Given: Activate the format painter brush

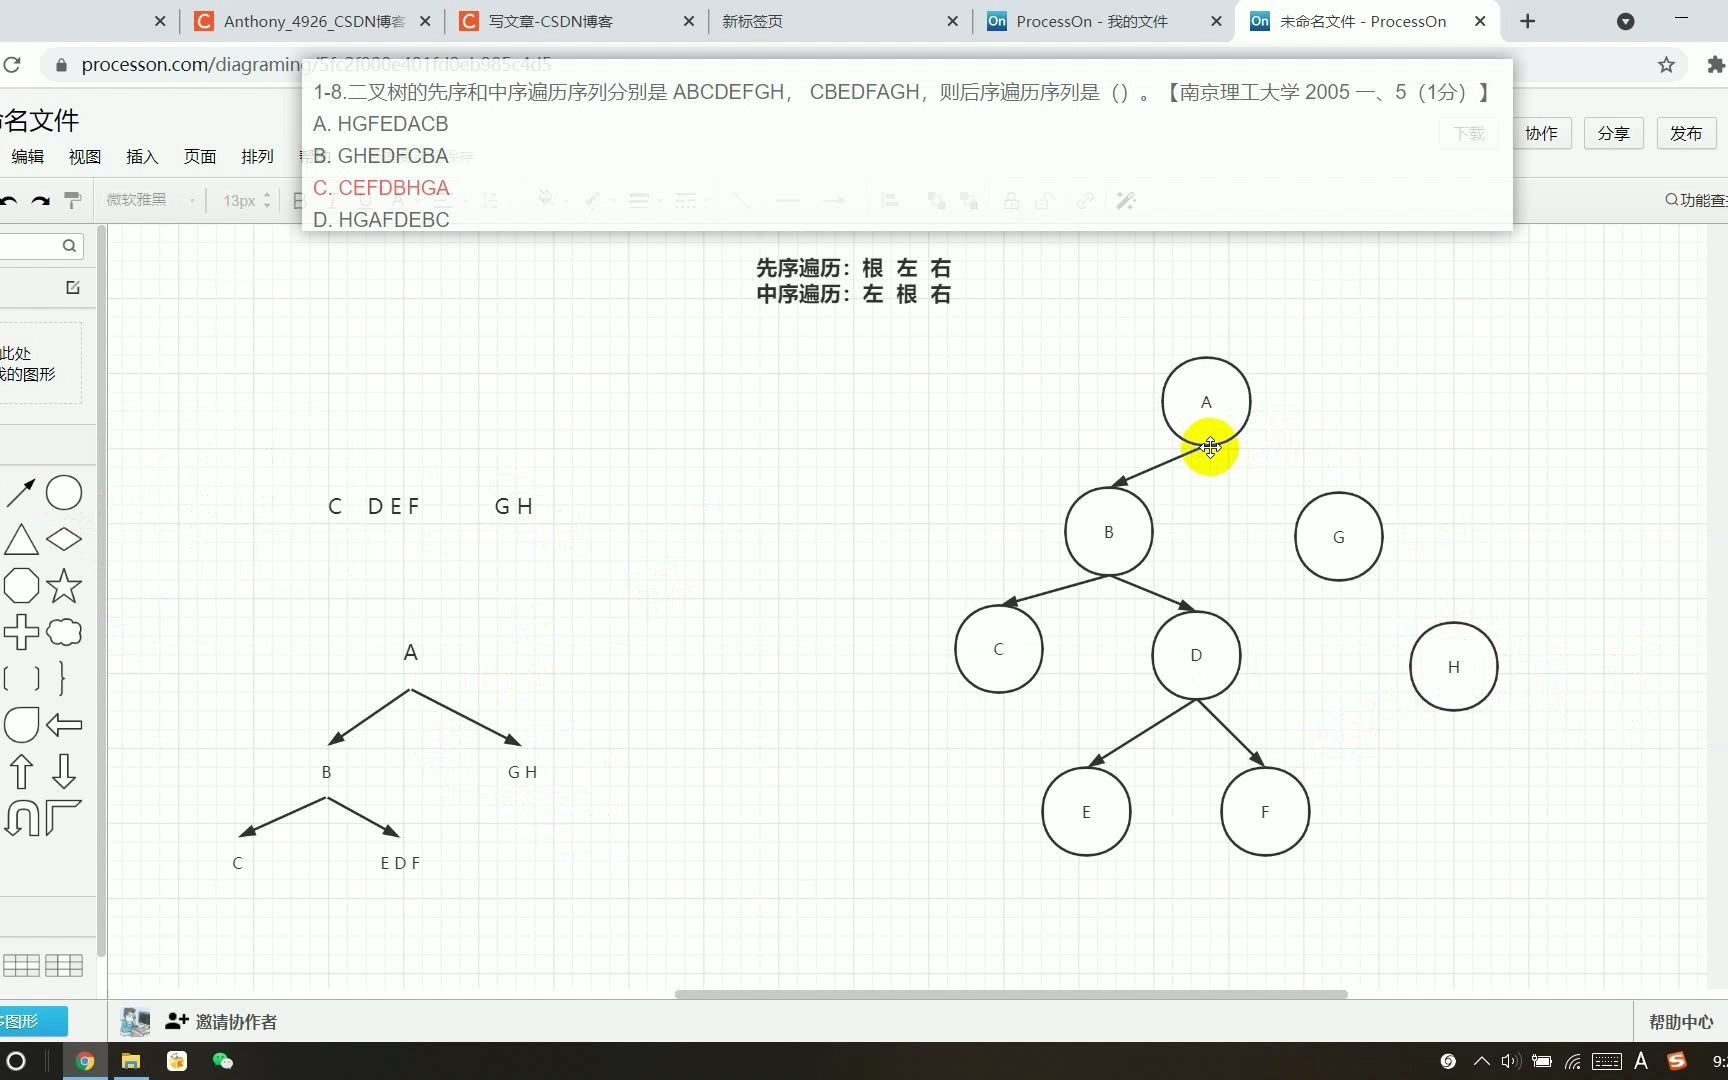Looking at the screenshot, I should point(72,201).
